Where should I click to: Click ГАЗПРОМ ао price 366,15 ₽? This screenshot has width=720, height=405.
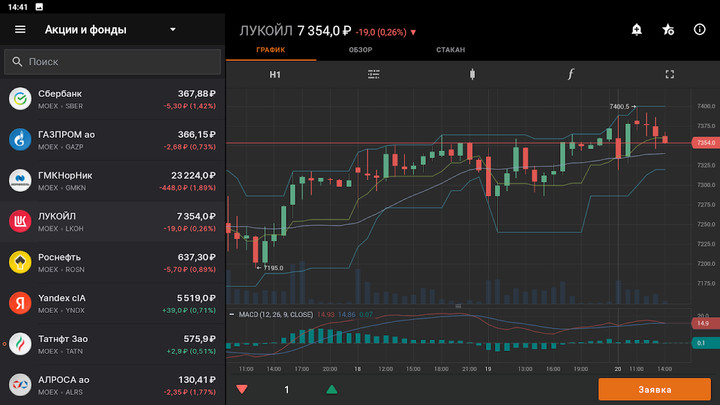pyautogui.click(x=197, y=135)
